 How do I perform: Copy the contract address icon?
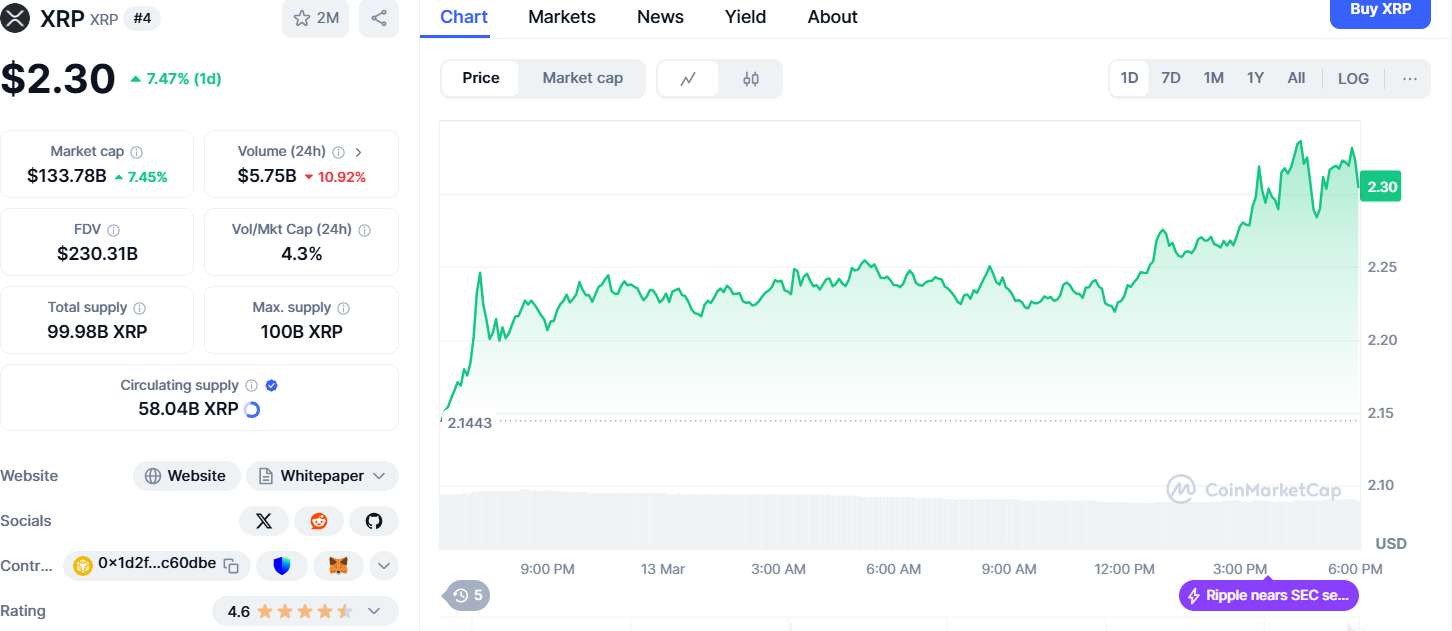click(231, 565)
